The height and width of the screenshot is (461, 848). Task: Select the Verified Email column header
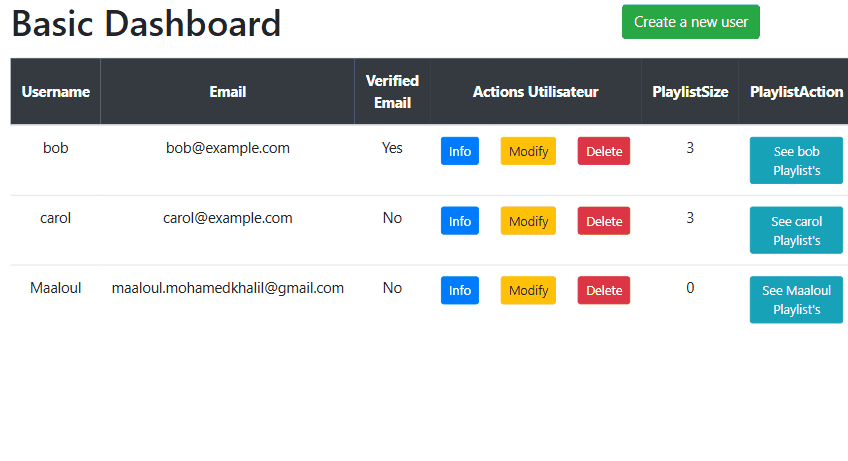click(x=392, y=91)
